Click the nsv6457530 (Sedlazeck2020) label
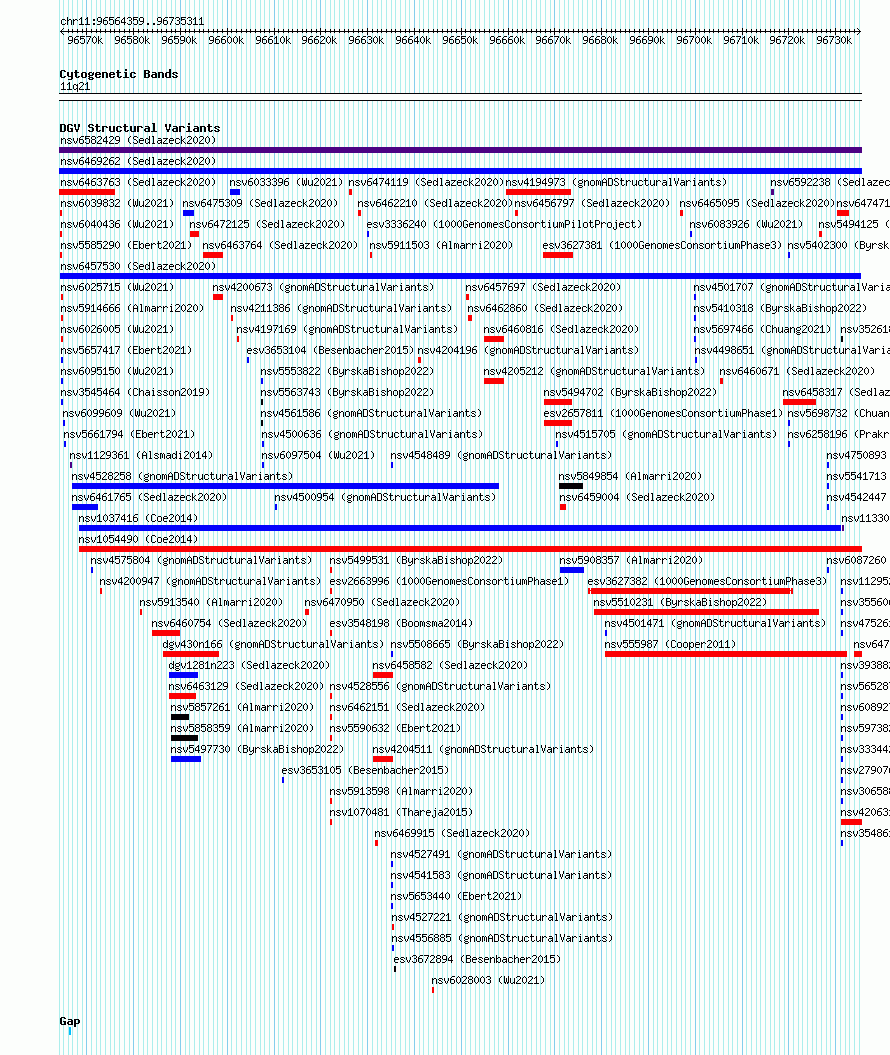This screenshot has height=1055, width=890. (x=138, y=266)
